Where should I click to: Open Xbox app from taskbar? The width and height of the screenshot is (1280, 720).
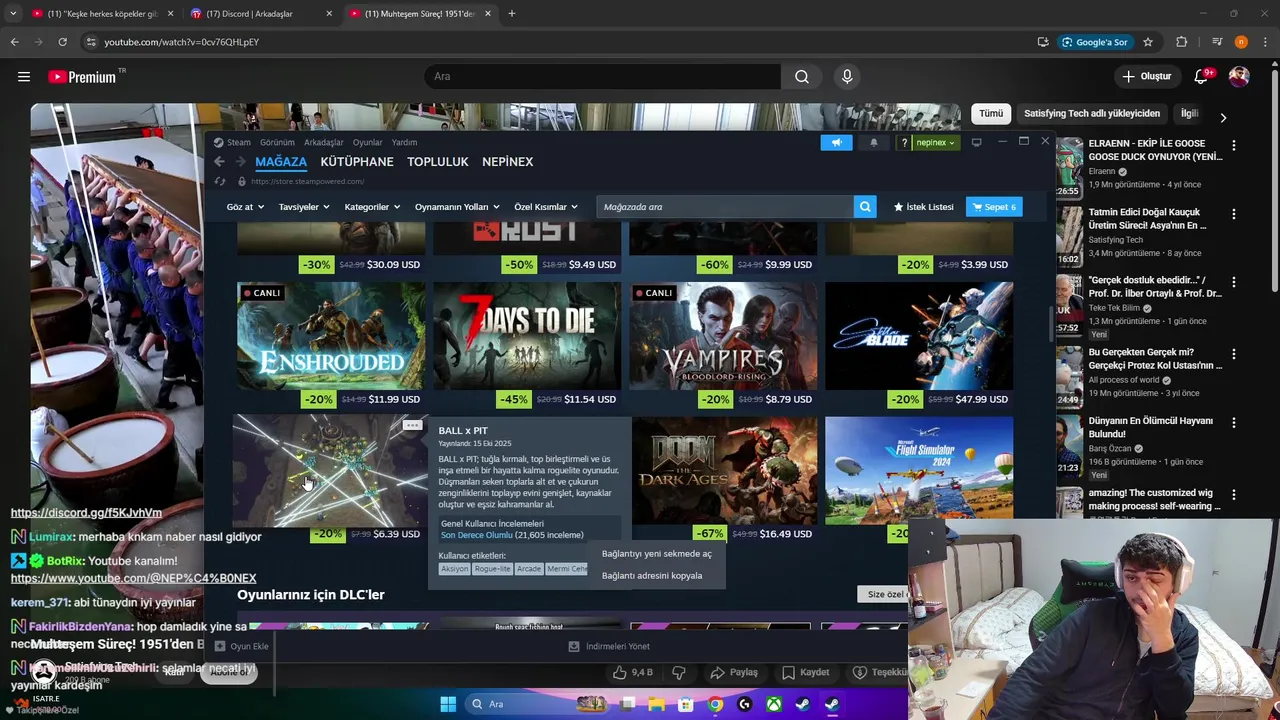[x=774, y=704]
